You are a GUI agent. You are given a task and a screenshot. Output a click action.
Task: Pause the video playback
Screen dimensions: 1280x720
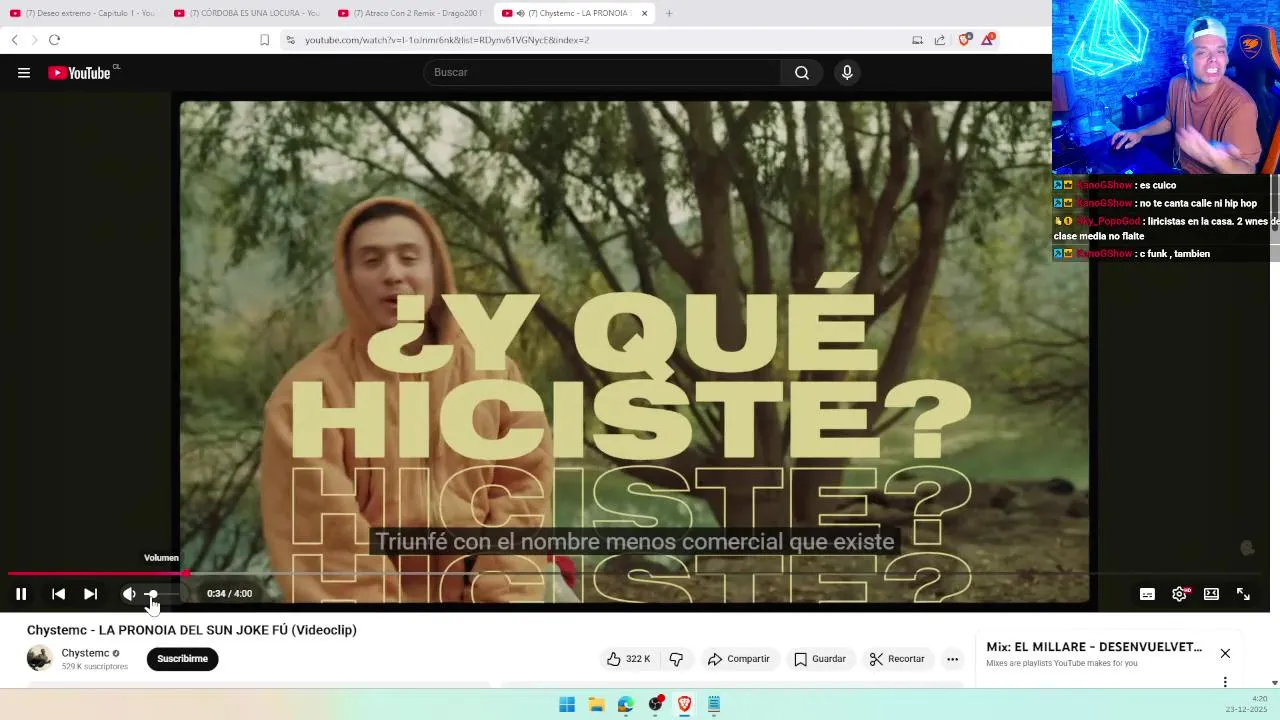pyautogui.click(x=21, y=594)
